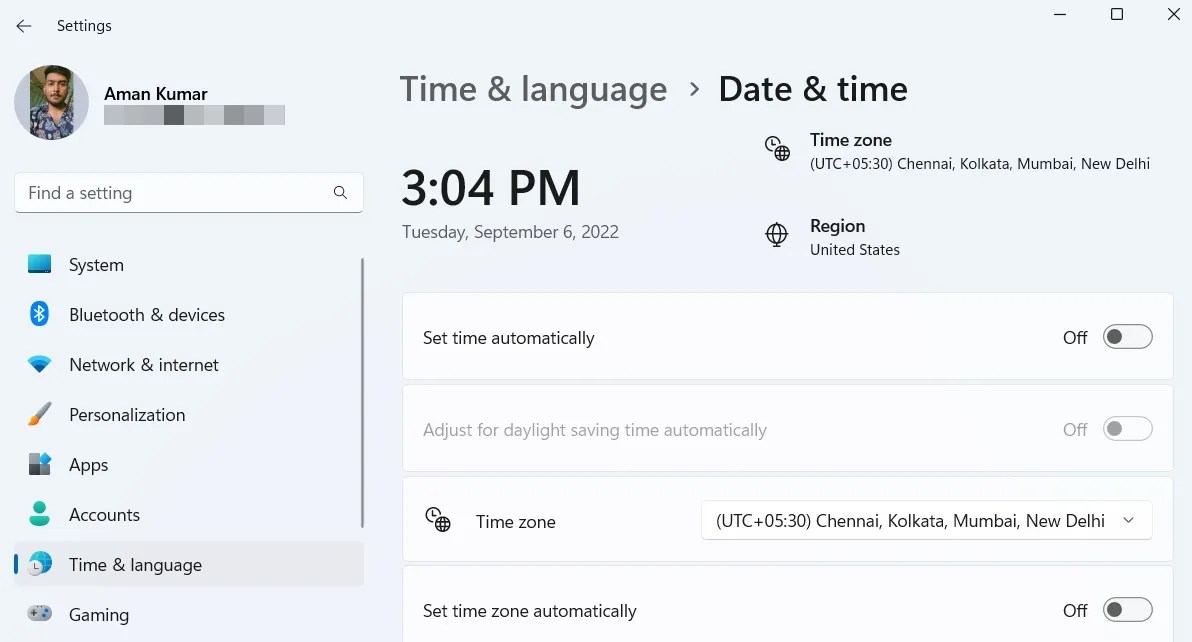
Task: Click the Network & internet Wi-Fi icon
Action: click(x=40, y=365)
